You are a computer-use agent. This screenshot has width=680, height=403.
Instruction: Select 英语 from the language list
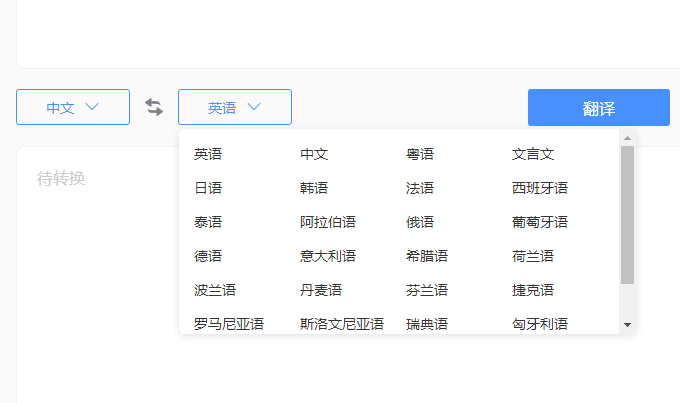tap(208, 154)
